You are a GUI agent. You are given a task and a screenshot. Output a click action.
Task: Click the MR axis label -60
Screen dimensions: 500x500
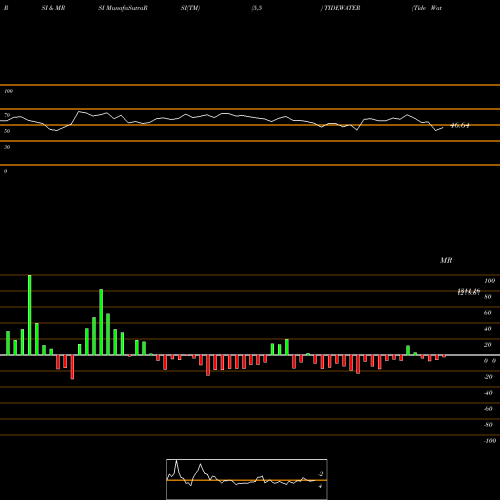click(488, 409)
